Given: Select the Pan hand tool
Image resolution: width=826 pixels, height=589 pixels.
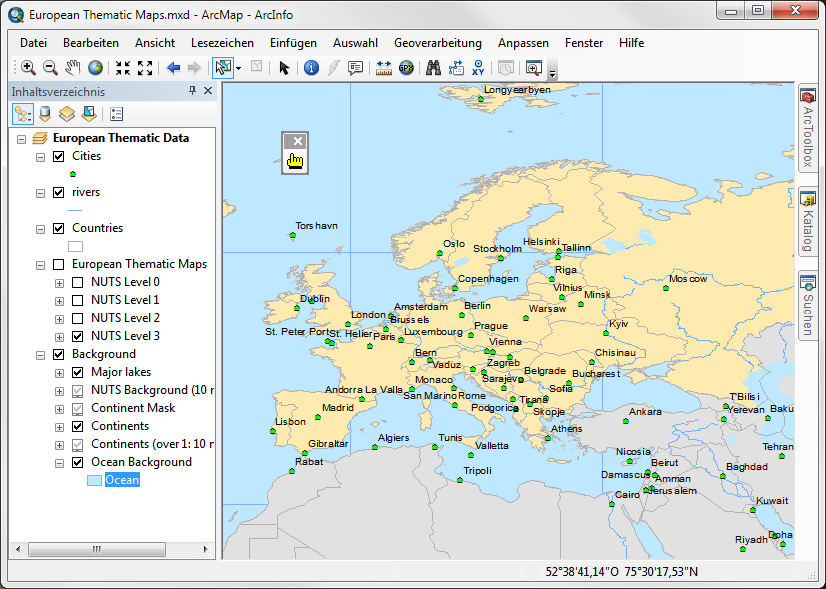Looking at the screenshot, I should 73,68.
